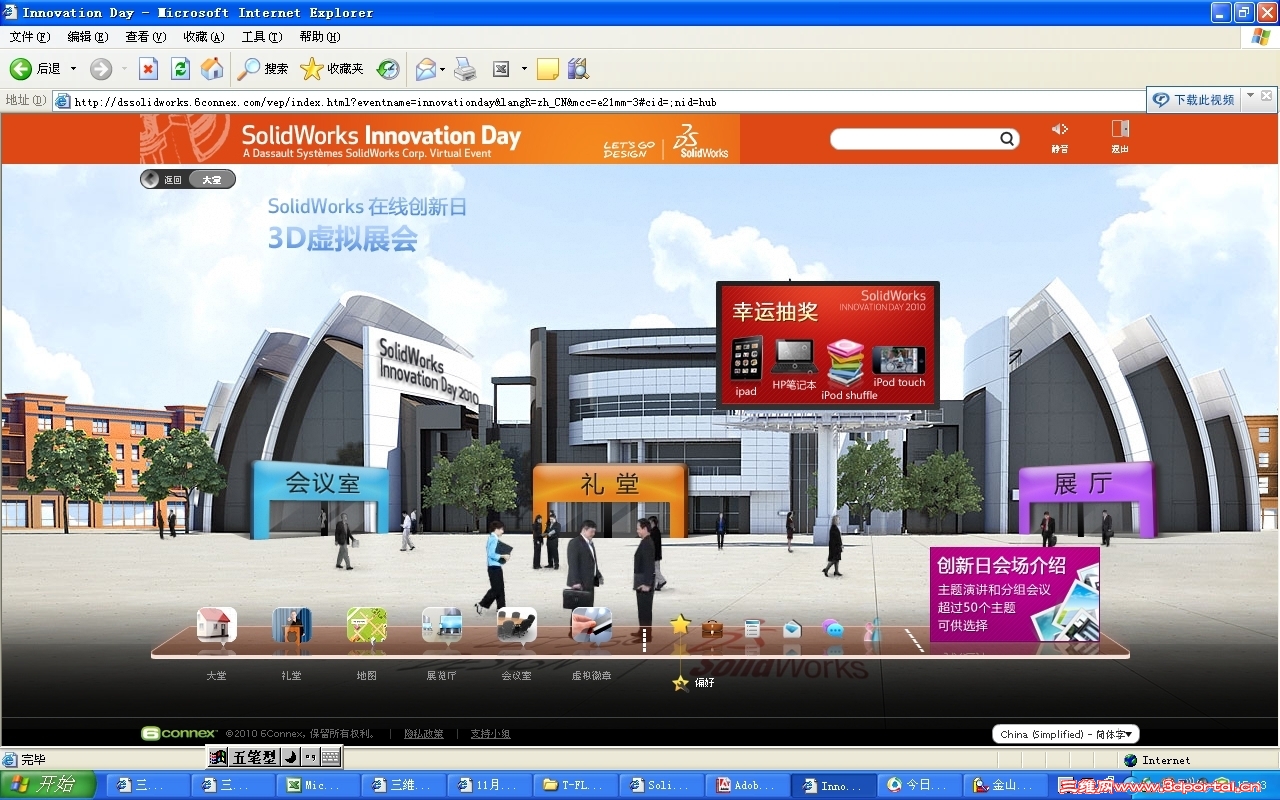Click the IE Mail toolbar icon
This screenshot has width=1280, height=800.
[x=426, y=69]
